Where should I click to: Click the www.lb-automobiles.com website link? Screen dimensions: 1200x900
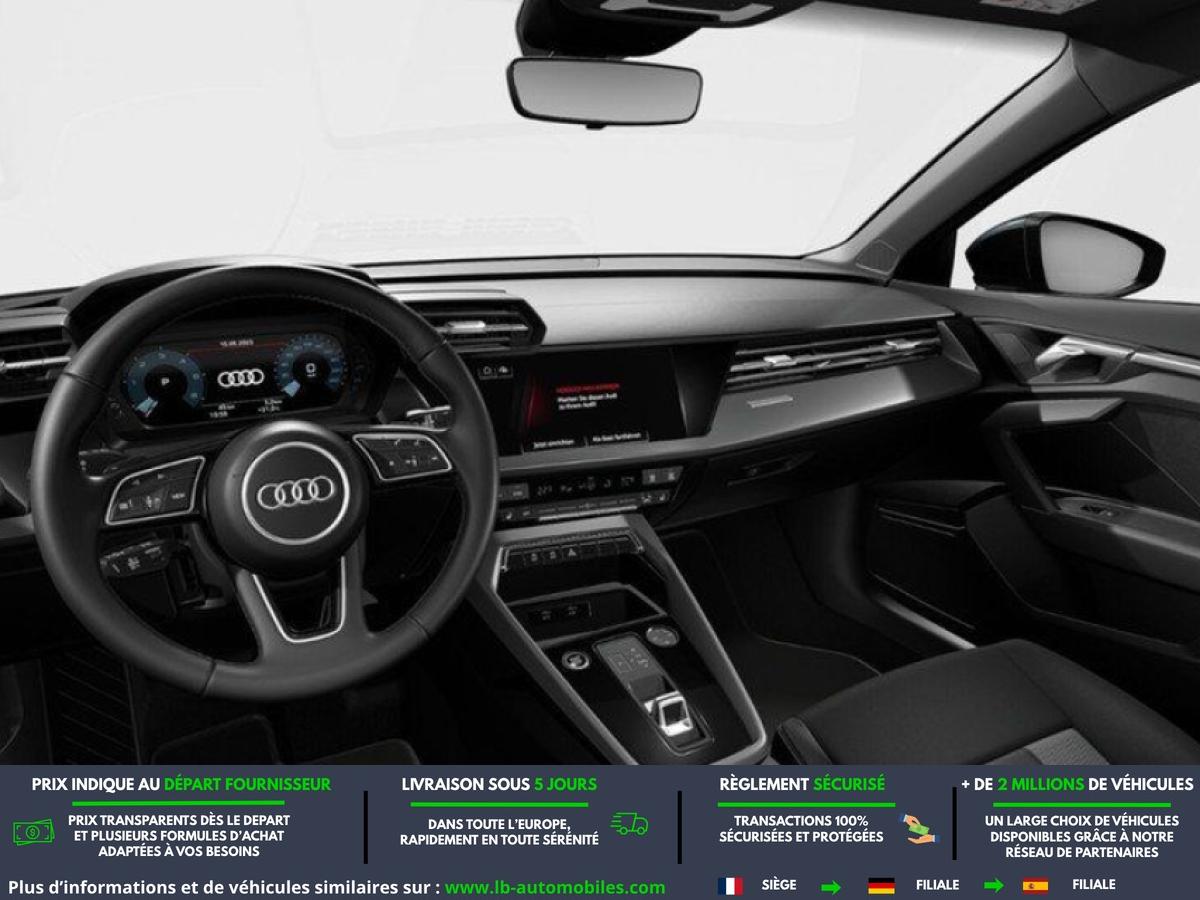(x=555, y=887)
